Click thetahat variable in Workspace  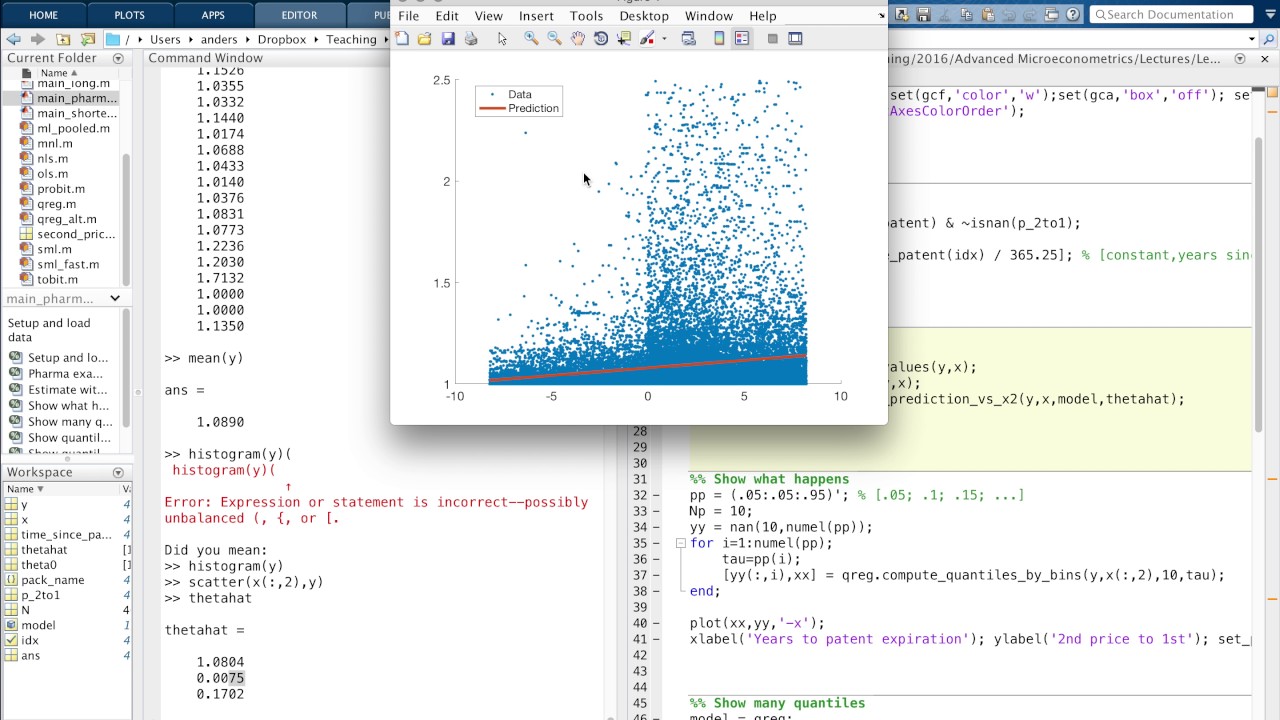tap(44, 550)
